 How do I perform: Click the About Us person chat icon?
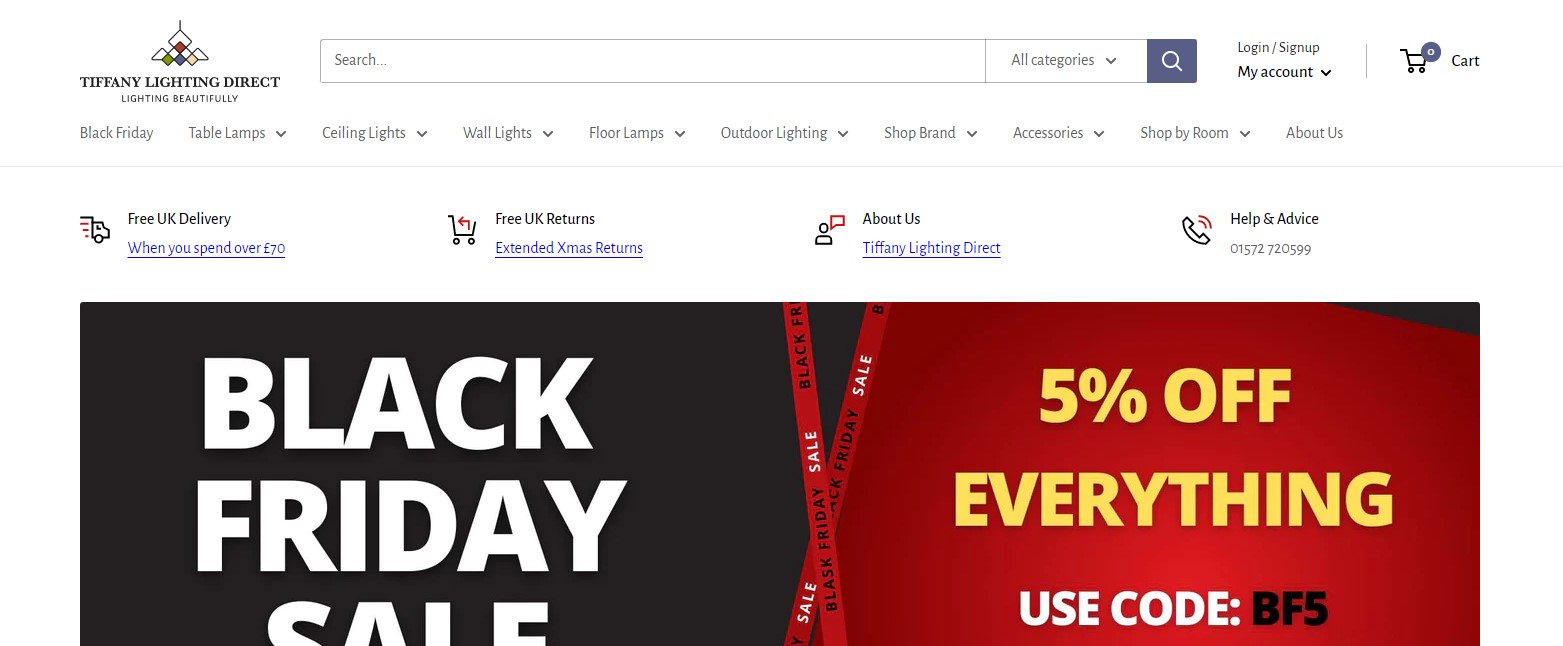pyautogui.click(x=830, y=230)
